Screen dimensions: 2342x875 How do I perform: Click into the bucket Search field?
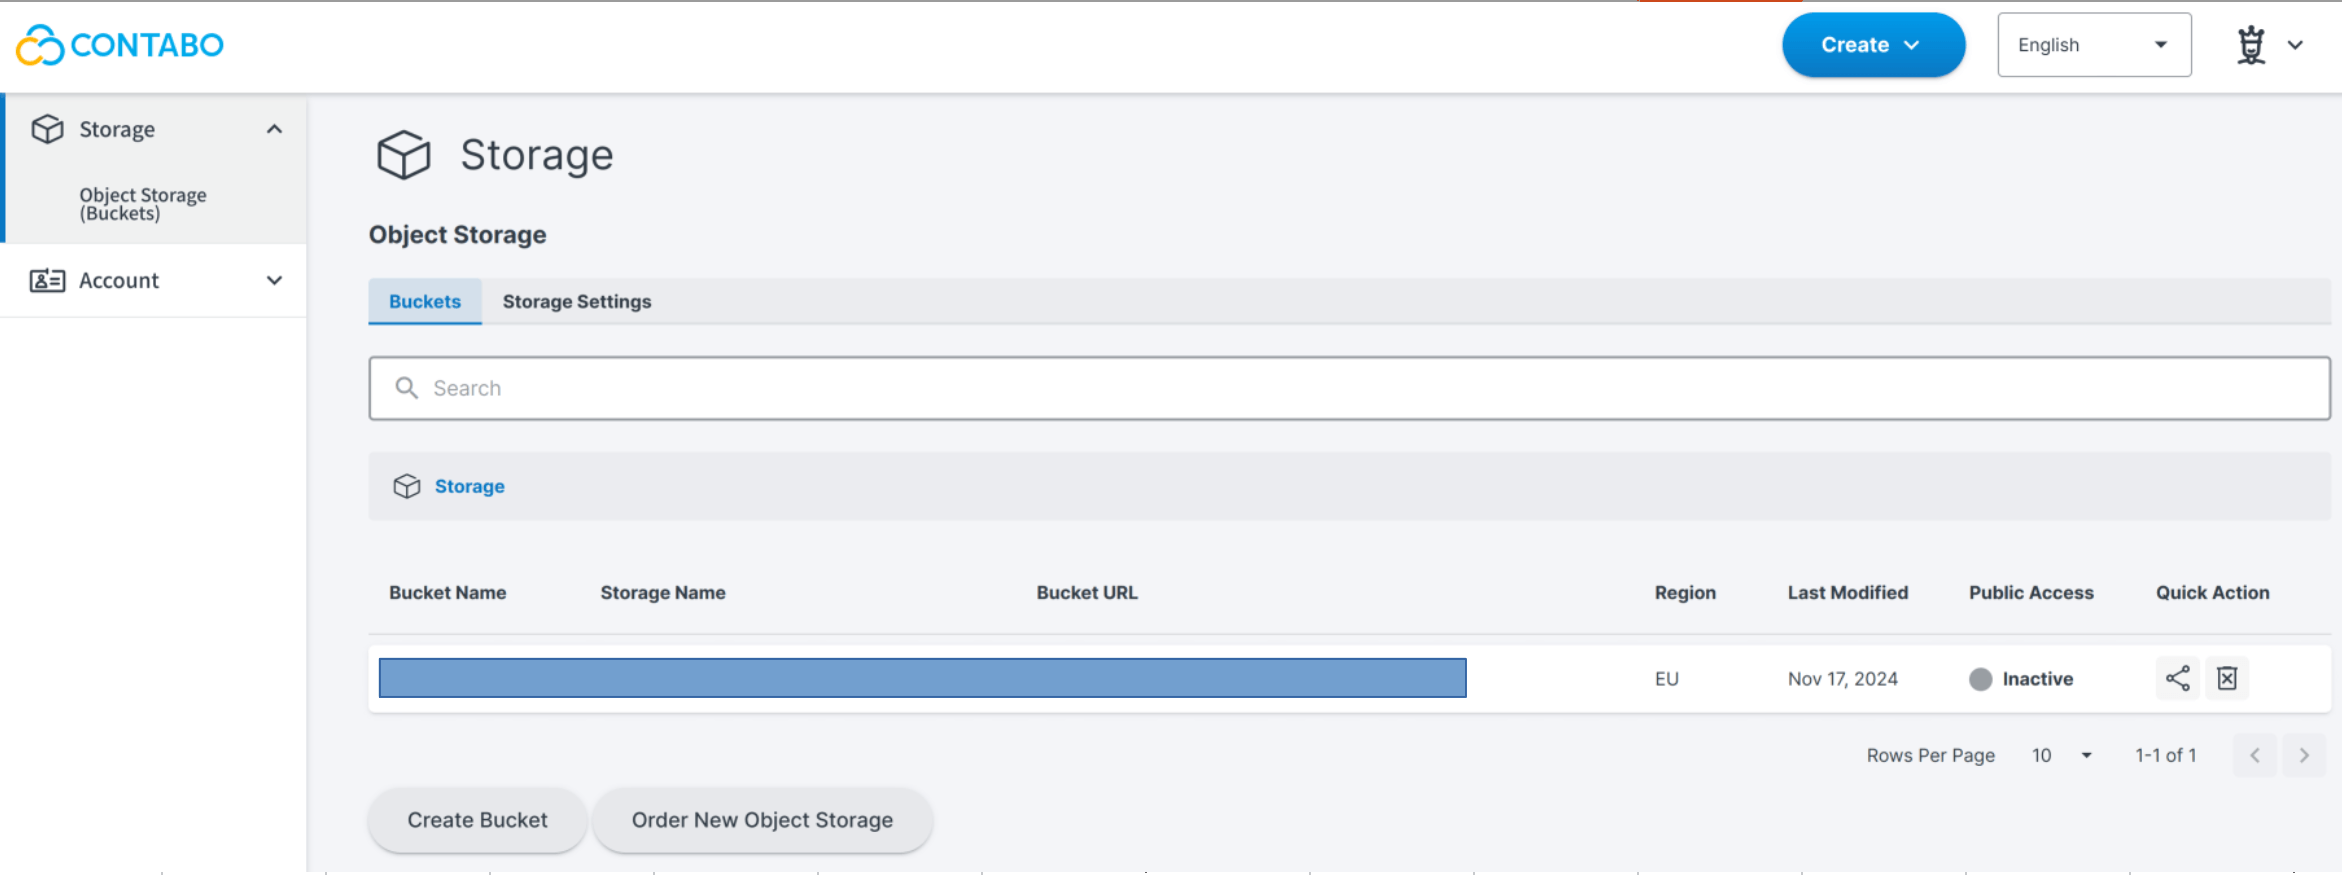pos(1350,388)
